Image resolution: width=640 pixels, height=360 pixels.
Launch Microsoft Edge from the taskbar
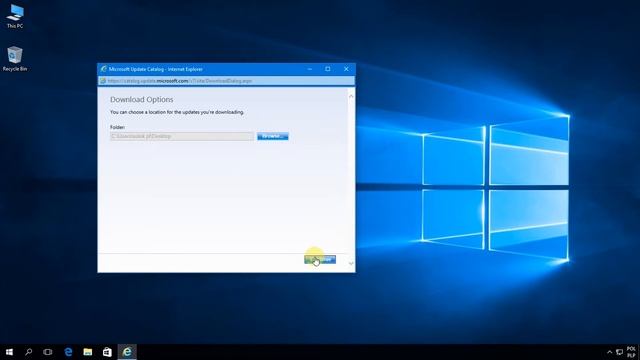[x=68, y=352]
